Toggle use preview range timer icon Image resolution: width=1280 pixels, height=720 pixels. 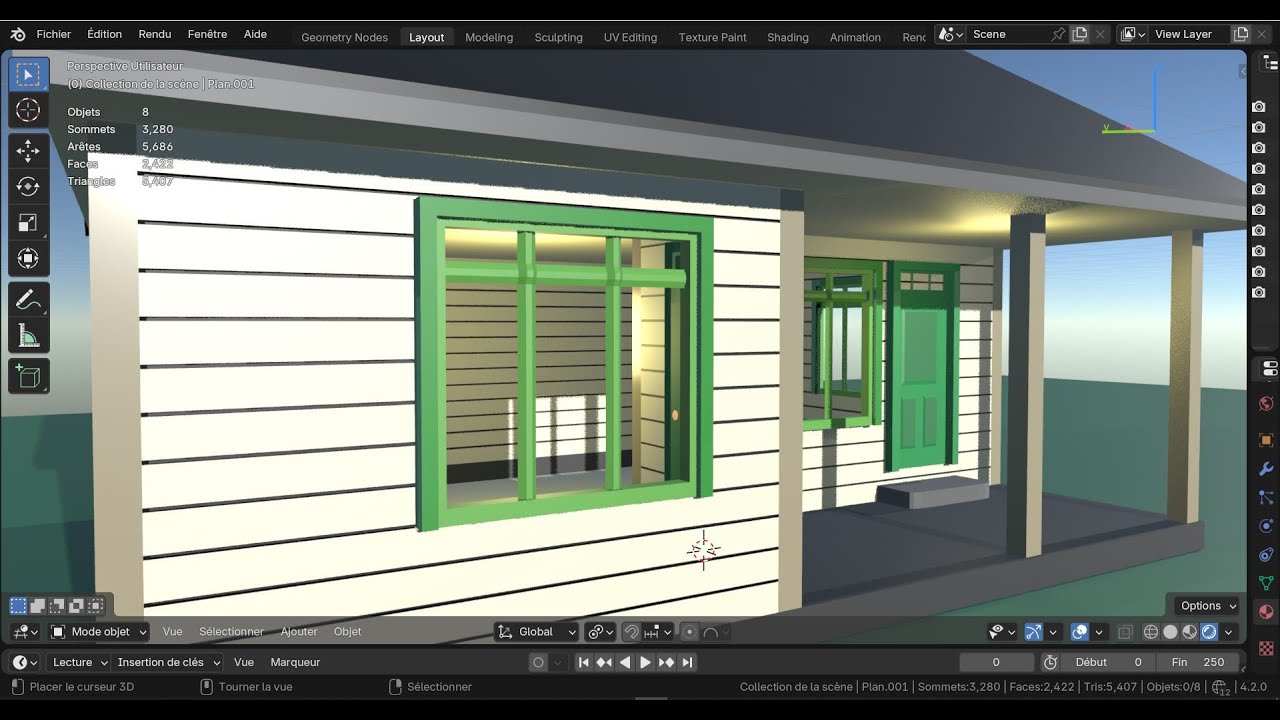pyautogui.click(x=1050, y=662)
